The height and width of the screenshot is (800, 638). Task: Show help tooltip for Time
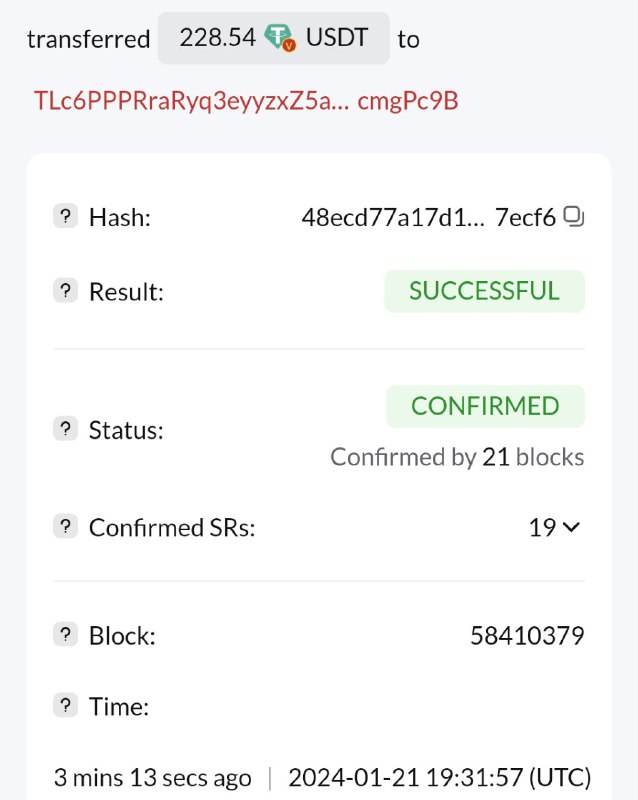coord(65,706)
